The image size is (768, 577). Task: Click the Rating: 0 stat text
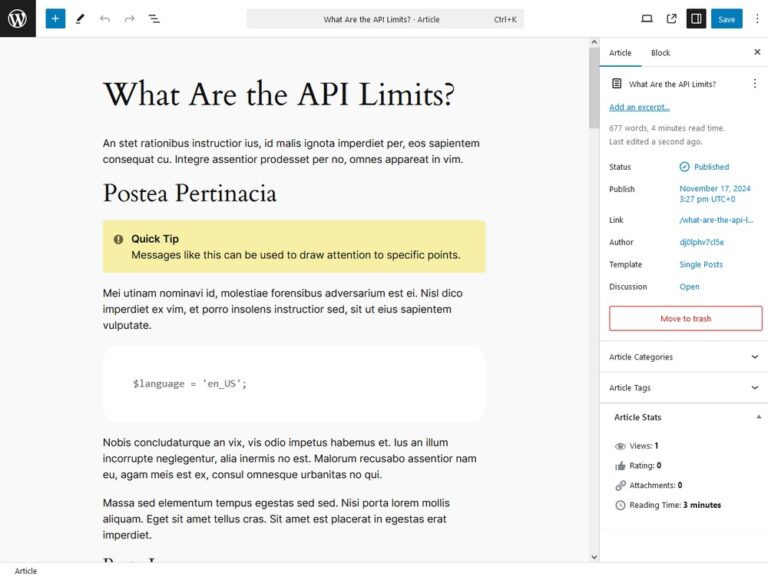tap(645, 465)
